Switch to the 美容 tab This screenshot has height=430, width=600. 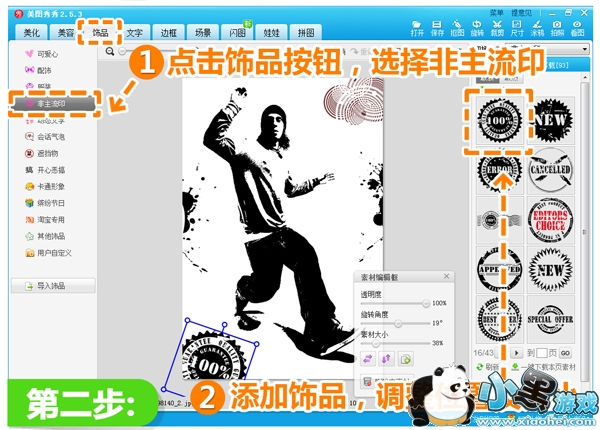pyautogui.click(x=66, y=33)
